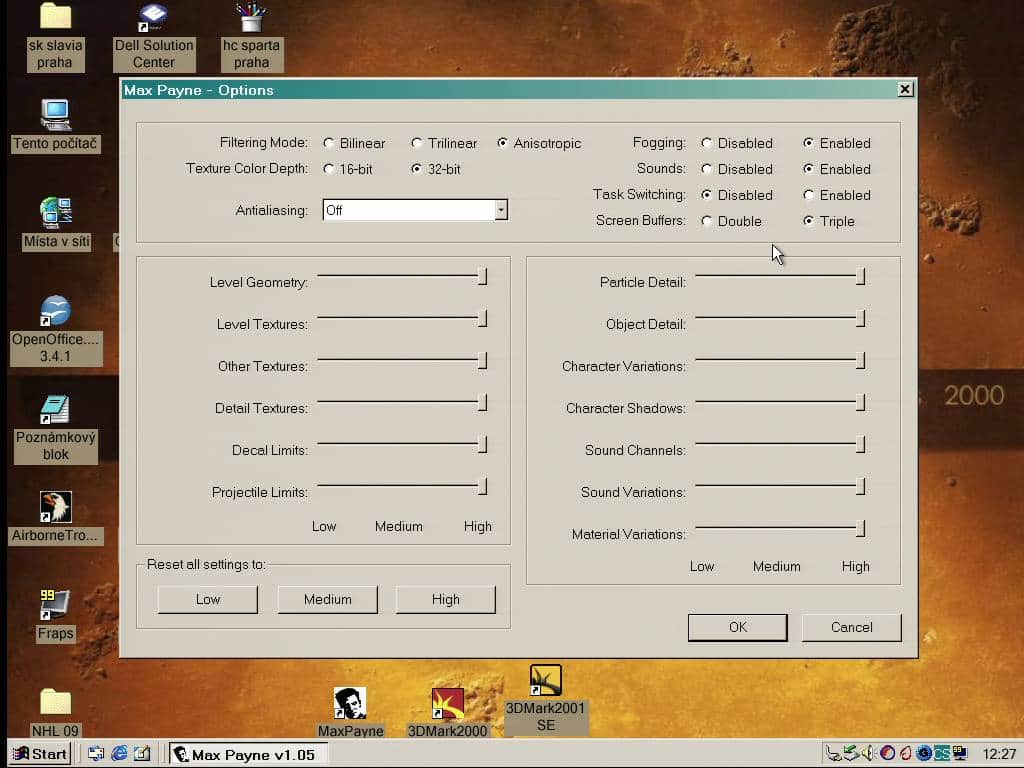
Task: Set Task Switching to Enabled
Action: [x=808, y=195]
